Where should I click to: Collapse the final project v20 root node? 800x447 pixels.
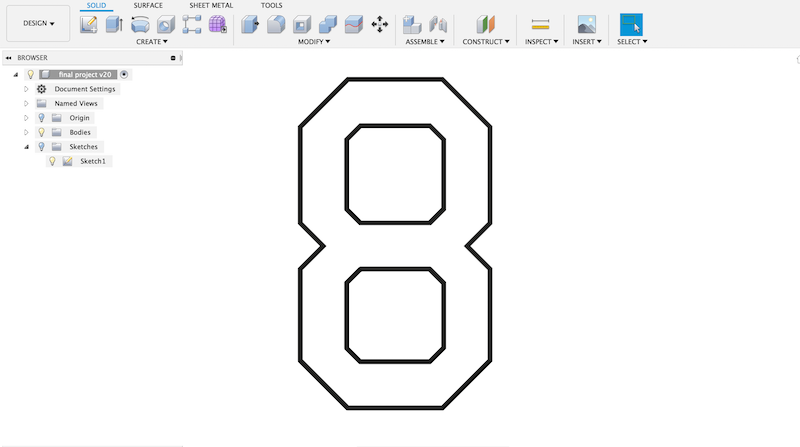pos(16,75)
